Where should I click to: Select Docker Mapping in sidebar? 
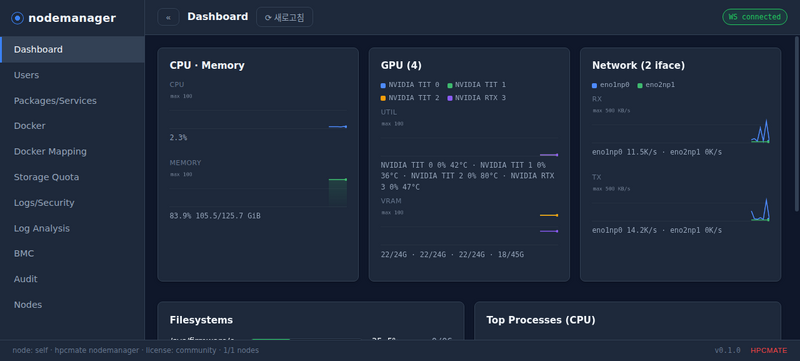[72, 151]
